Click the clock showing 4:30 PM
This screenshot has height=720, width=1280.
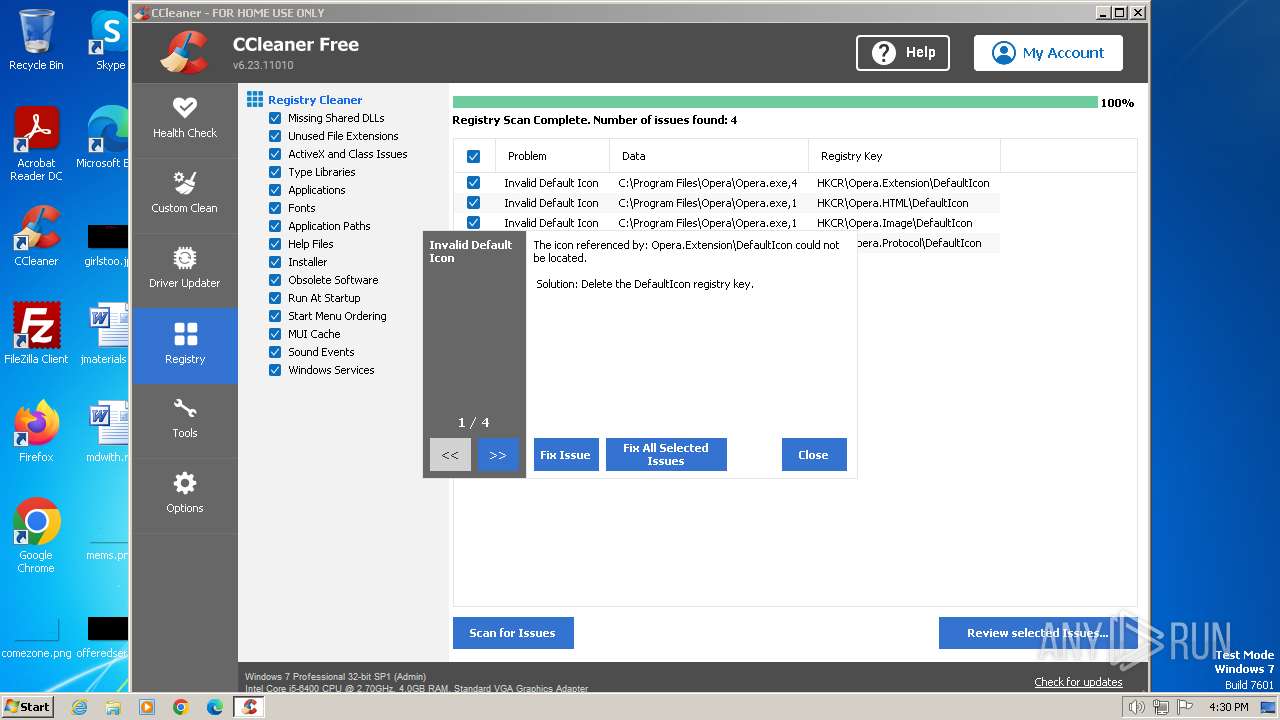coord(1228,707)
